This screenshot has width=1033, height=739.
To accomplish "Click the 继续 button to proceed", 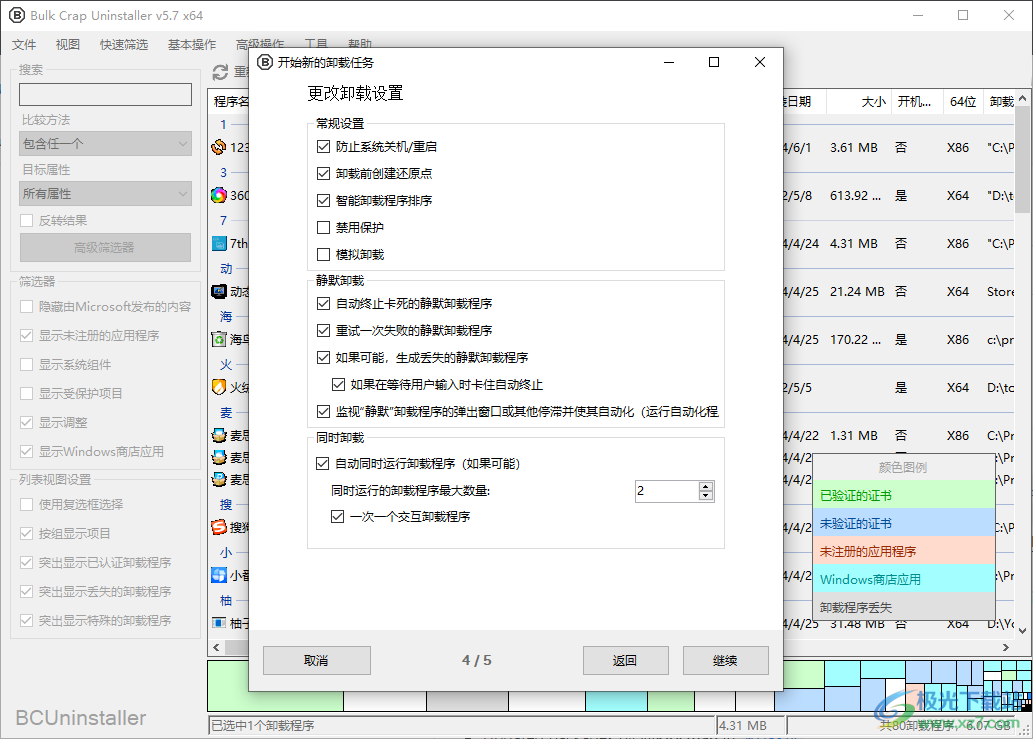I will tap(725, 660).
